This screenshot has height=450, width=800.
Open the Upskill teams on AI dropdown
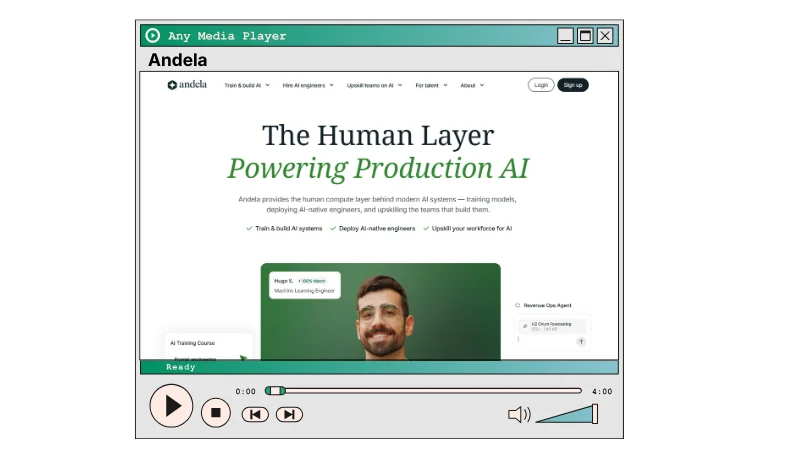tap(374, 85)
